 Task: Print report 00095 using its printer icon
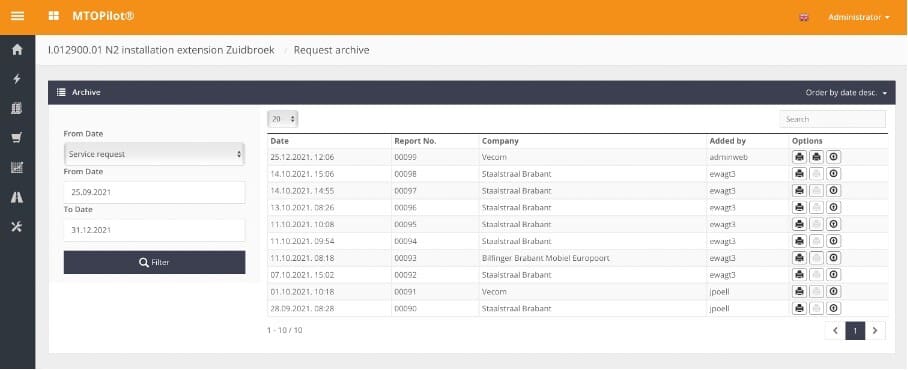[800, 224]
